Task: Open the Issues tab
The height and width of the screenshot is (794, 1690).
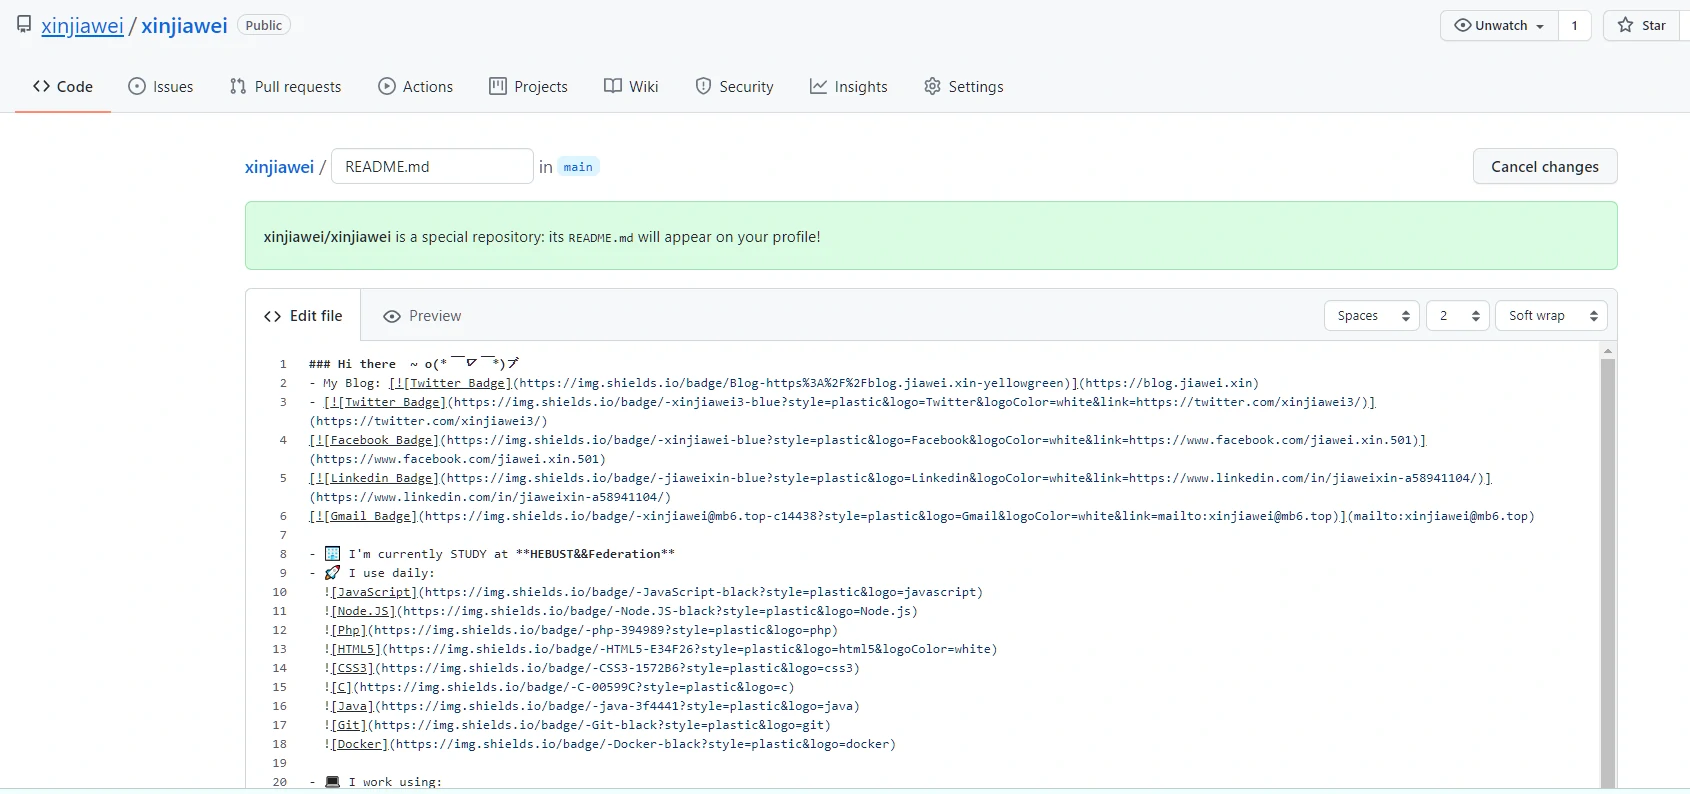Action: coord(161,87)
